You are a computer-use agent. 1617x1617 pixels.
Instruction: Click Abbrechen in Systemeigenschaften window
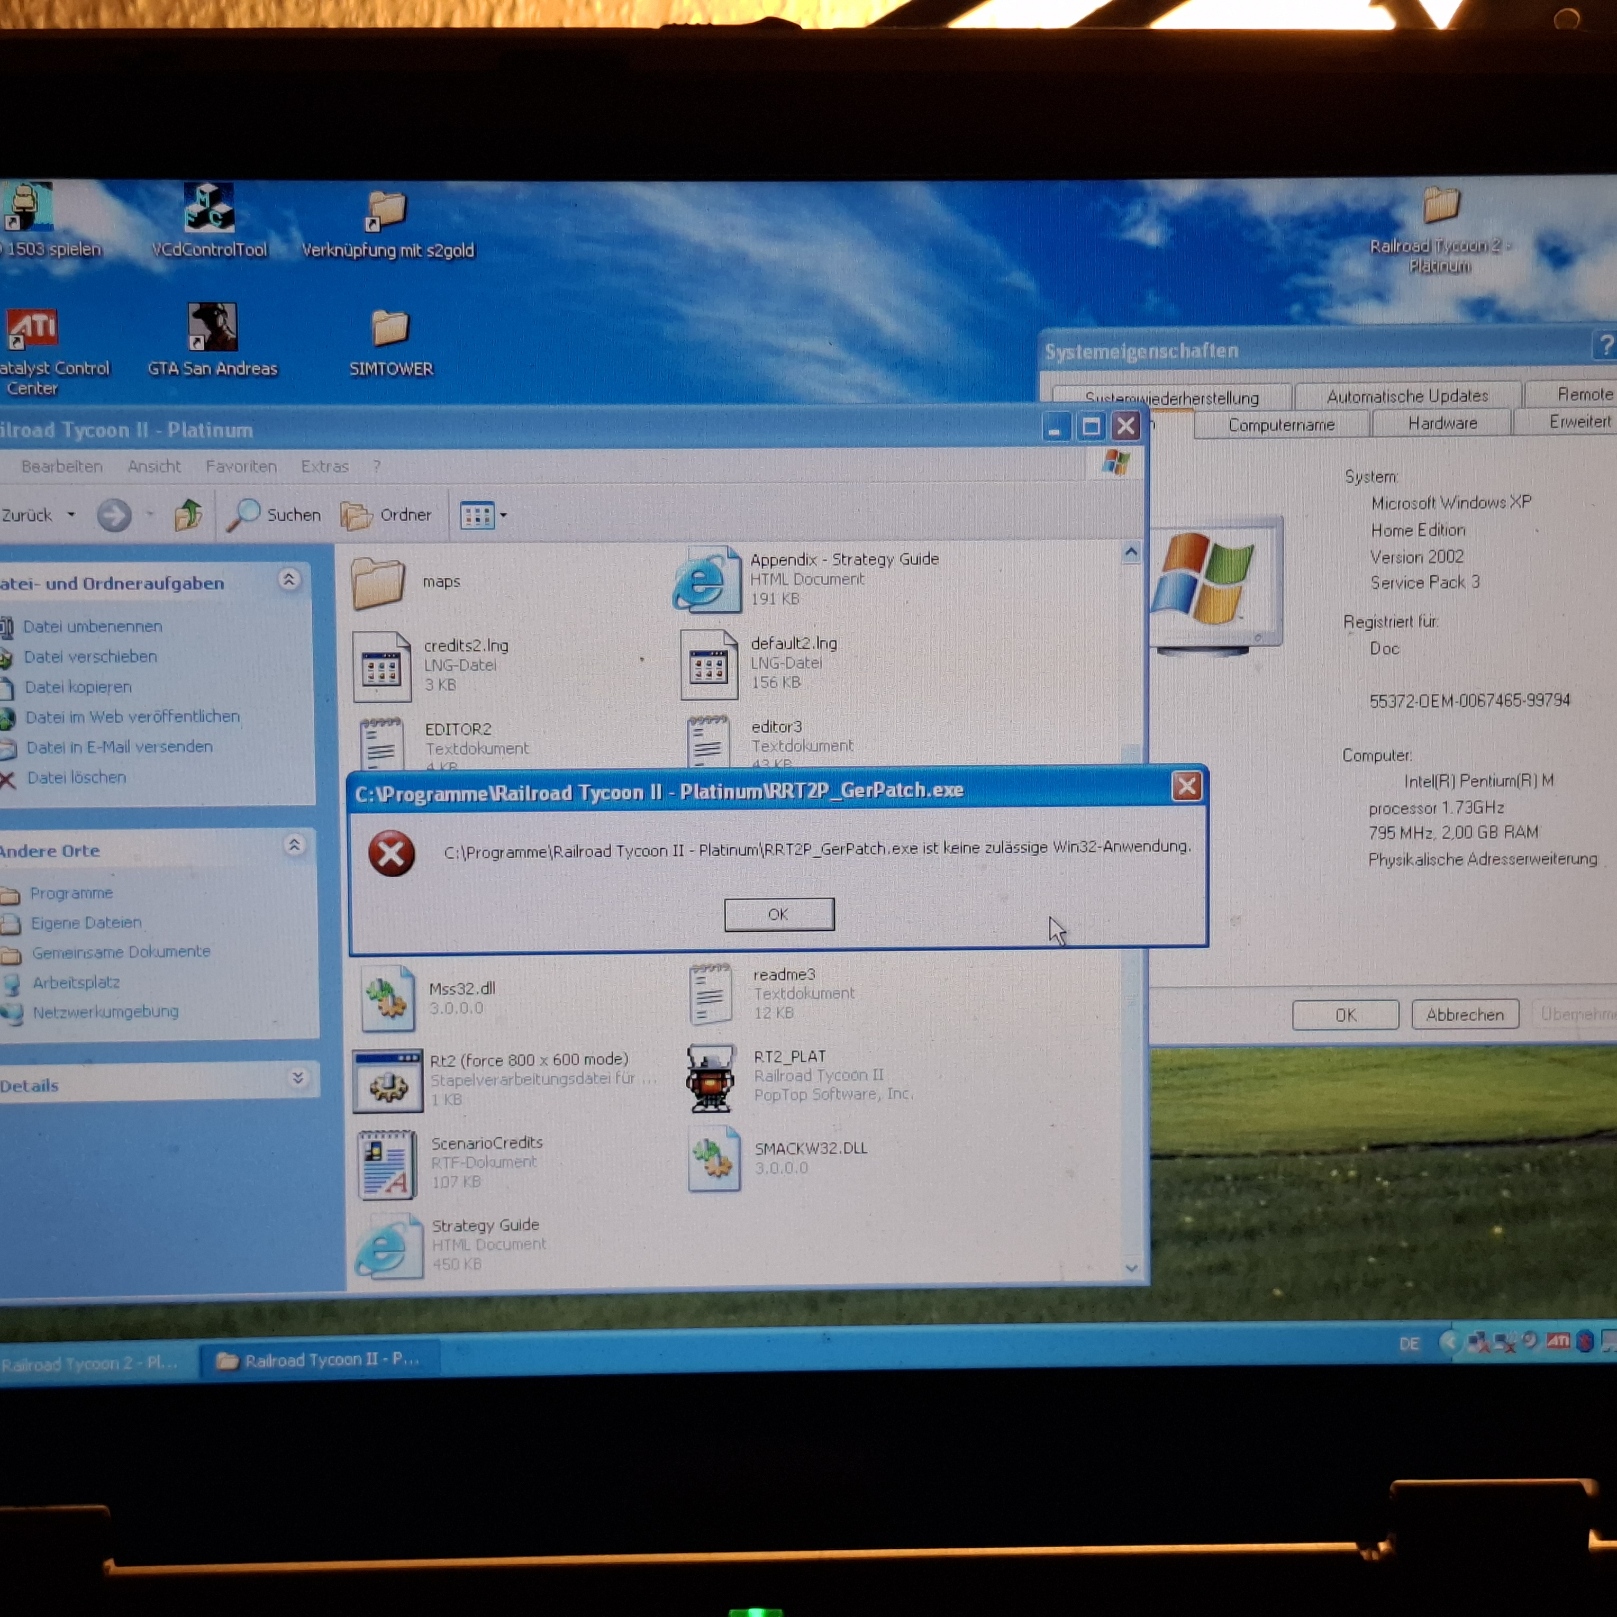(1464, 1014)
